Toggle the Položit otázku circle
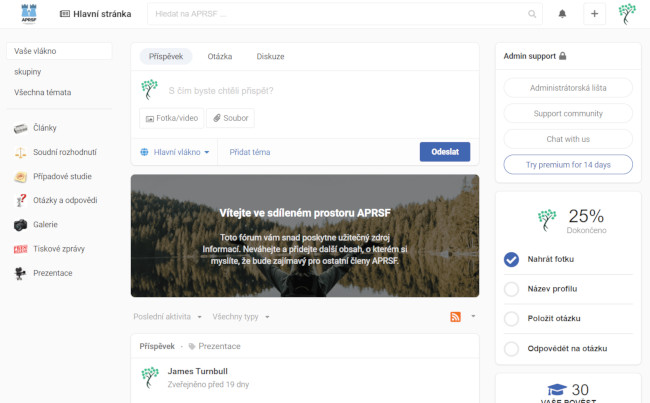The image size is (650, 403). click(511, 319)
